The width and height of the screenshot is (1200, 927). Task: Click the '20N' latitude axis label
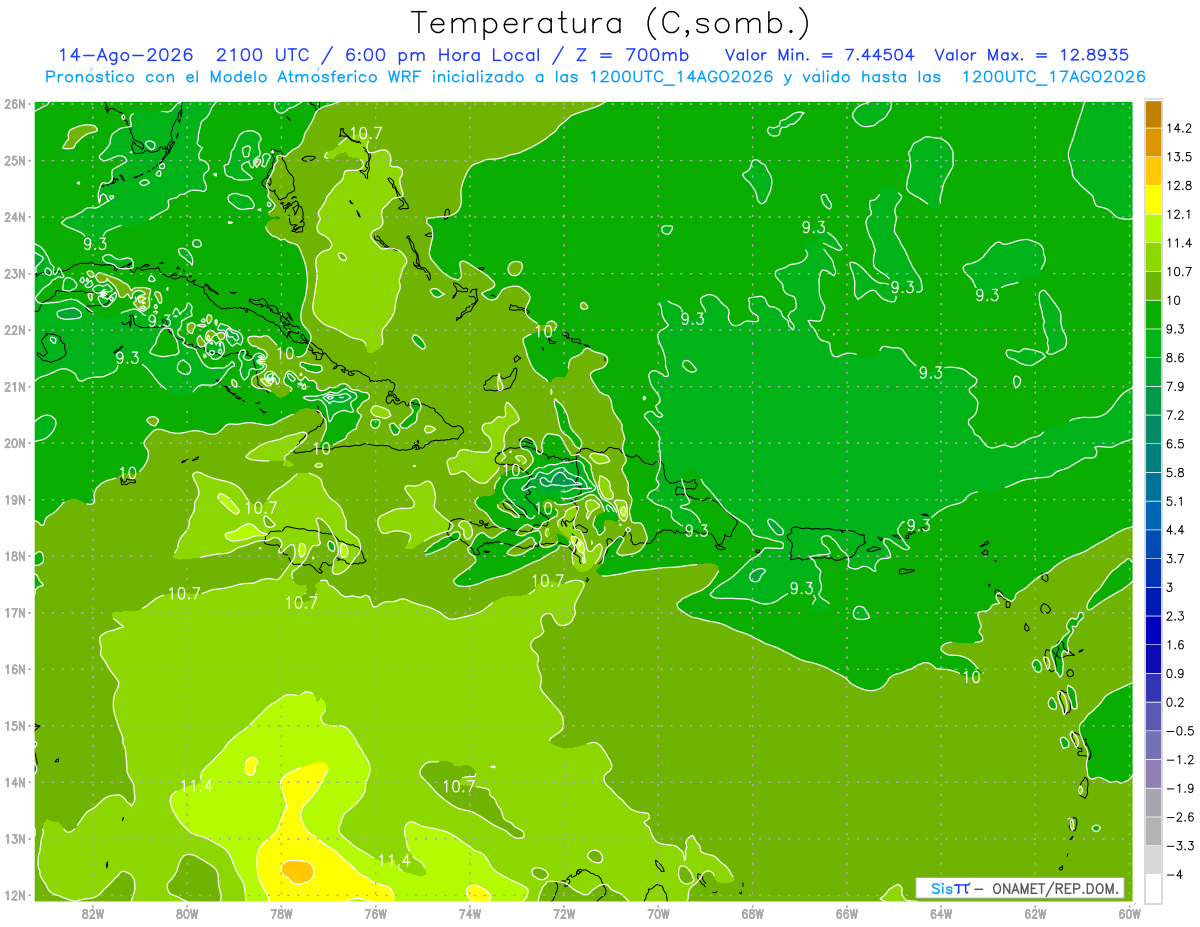pos(14,443)
